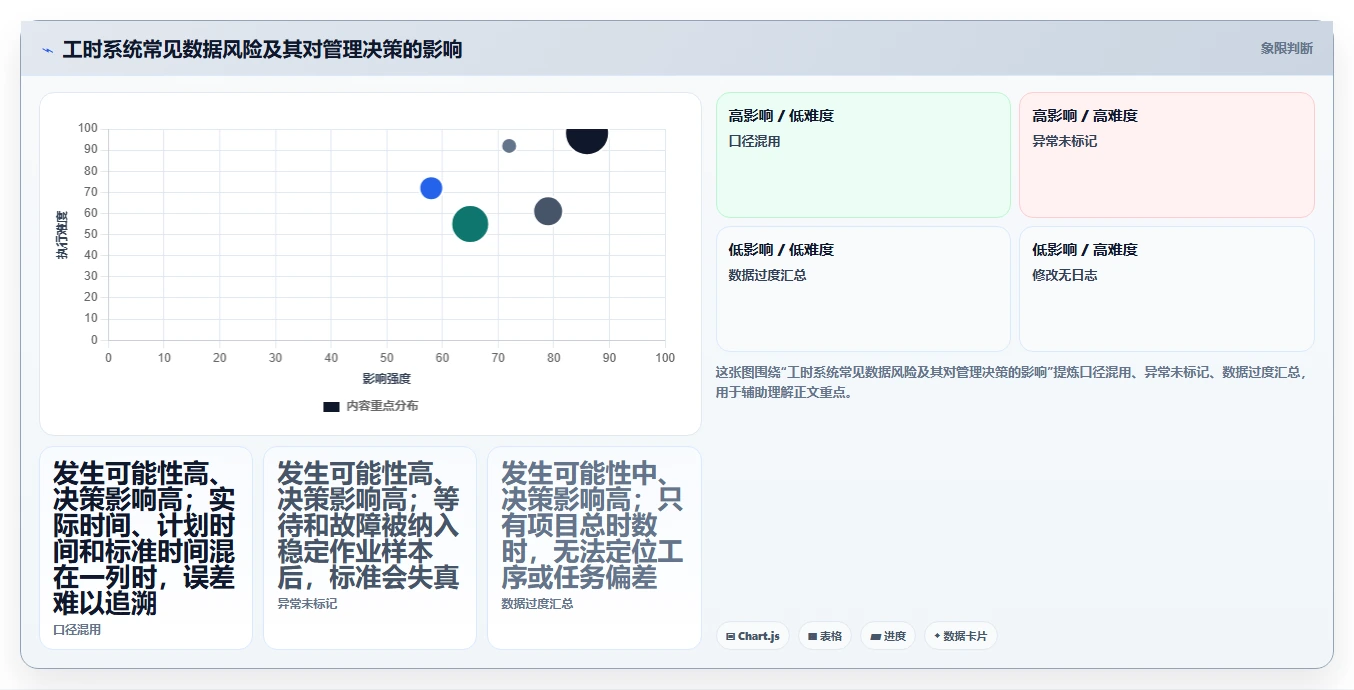The image size is (1354, 690).
Task: Click the 进度 tag chip
Action: (888, 636)
